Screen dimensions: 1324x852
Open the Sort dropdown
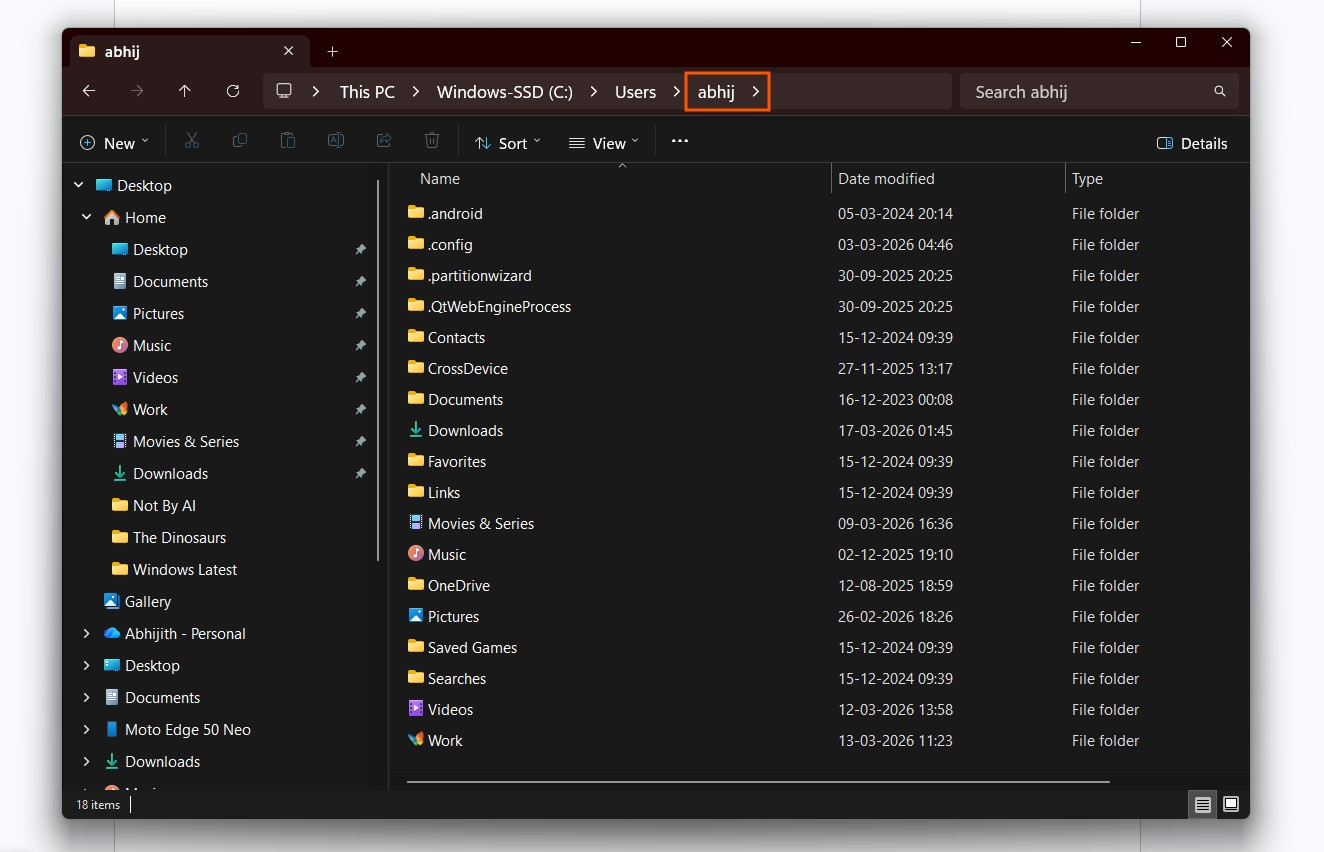click(x=507, y=142)
